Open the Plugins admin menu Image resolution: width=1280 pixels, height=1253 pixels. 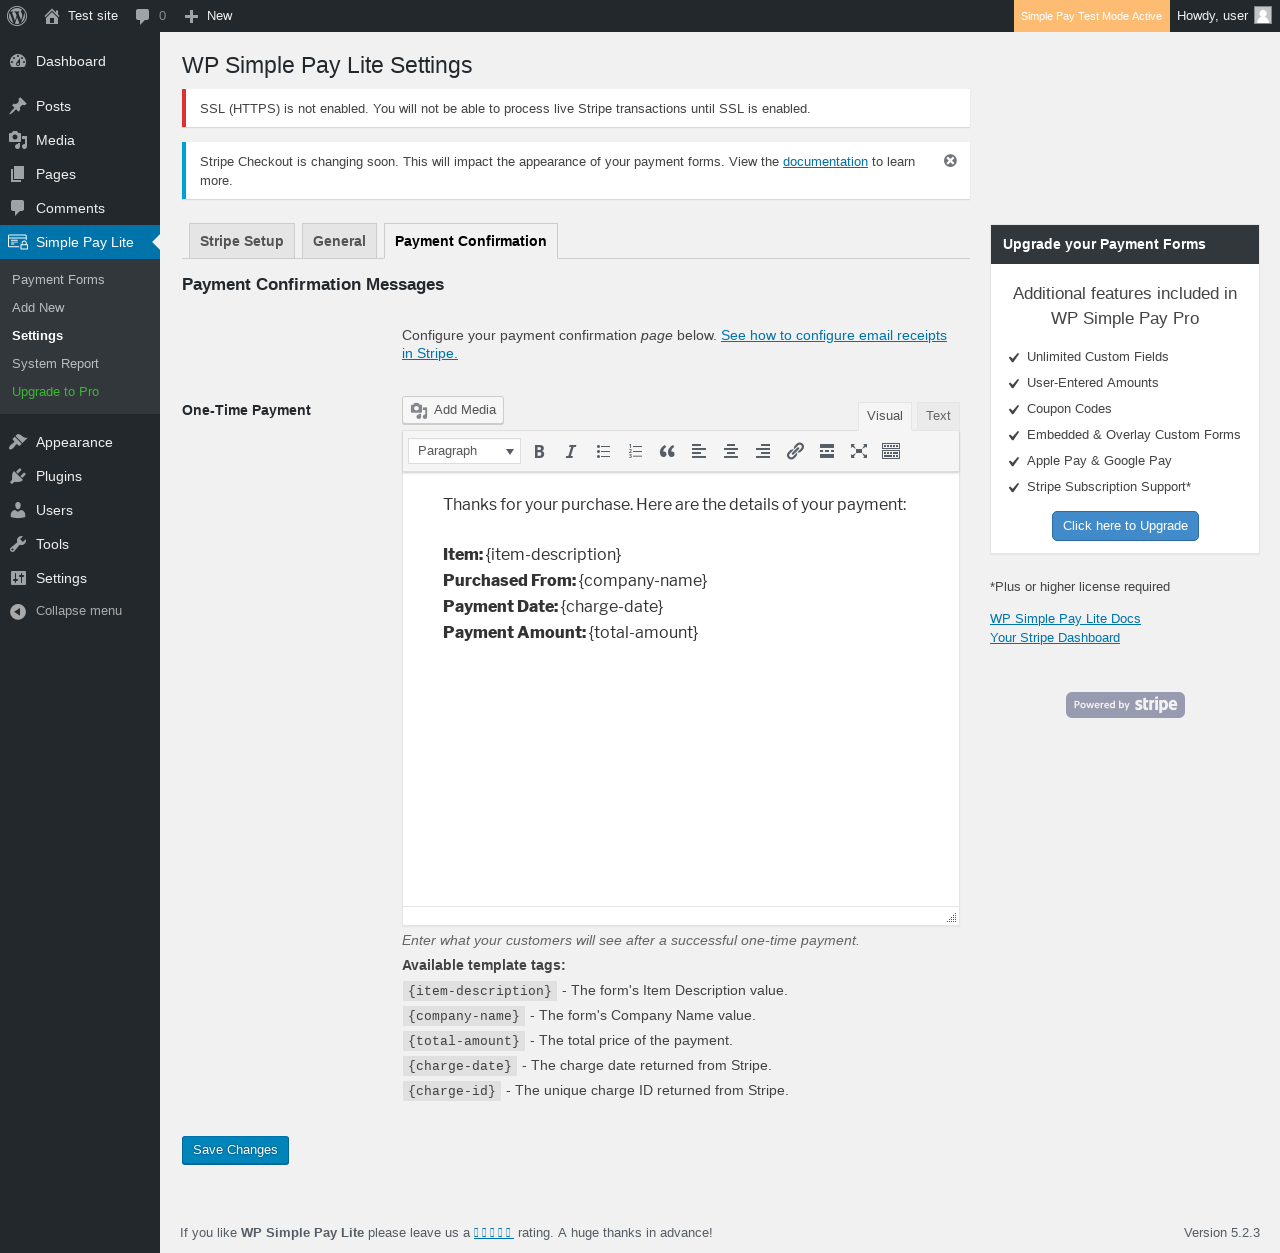[x=59, y=477]
